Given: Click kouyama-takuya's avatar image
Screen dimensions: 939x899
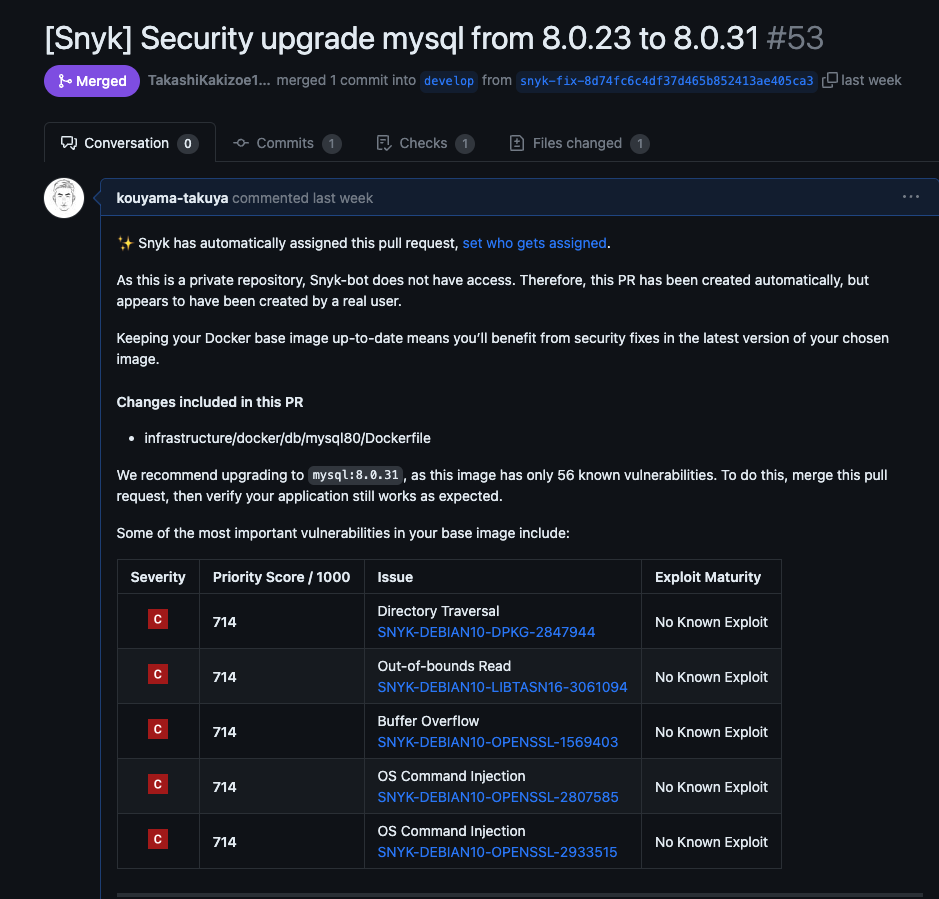Looking at the screenshot, I should point(64,198).
